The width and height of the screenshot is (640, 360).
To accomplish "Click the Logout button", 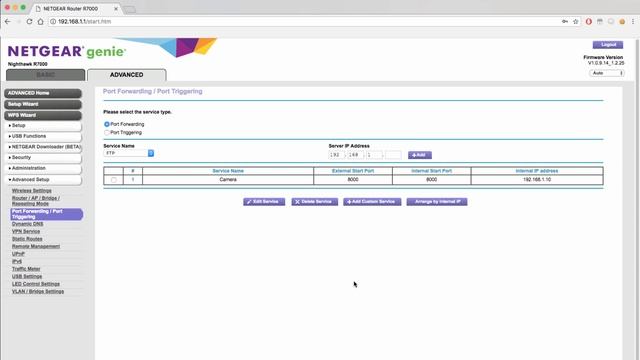I will (x=608, y=44).
